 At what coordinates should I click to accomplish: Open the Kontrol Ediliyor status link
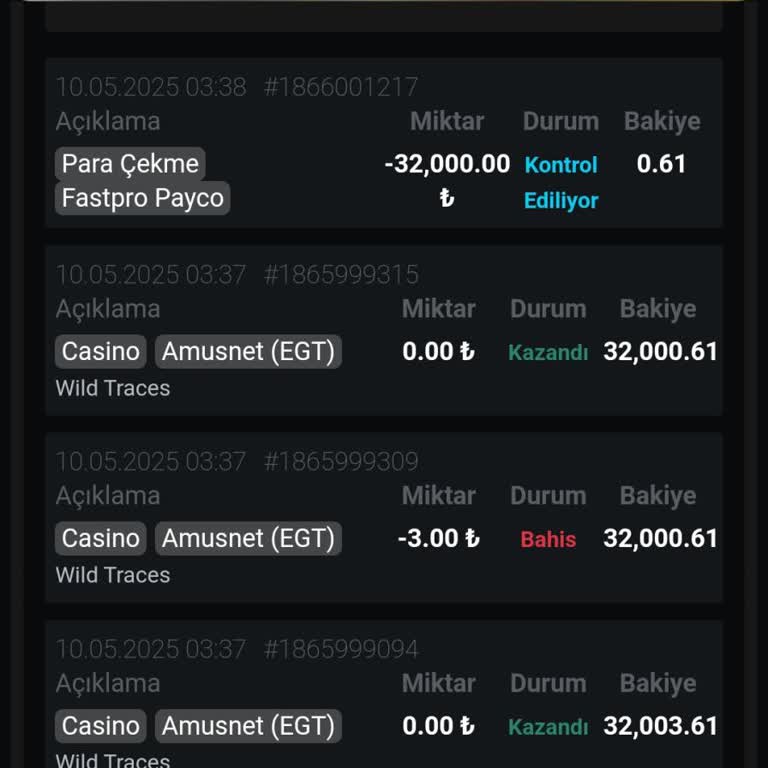tap(561, 182)
